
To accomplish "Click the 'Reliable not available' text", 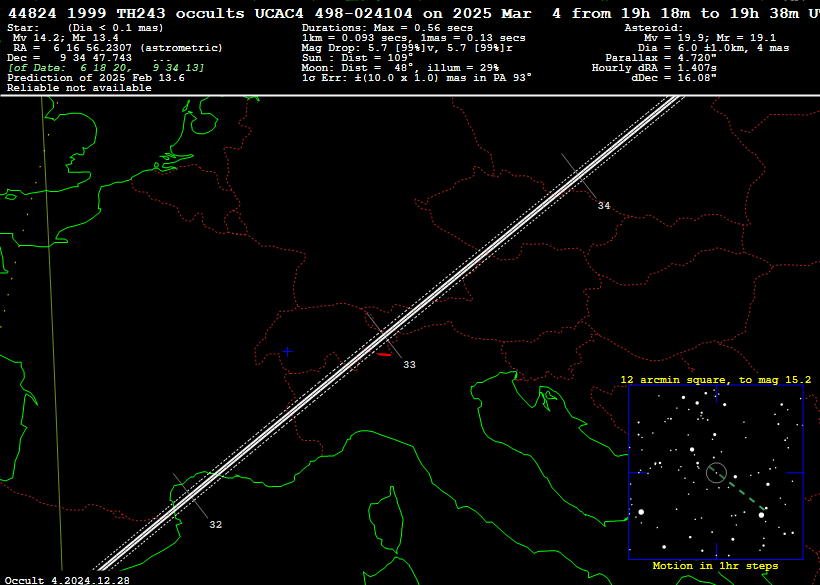I will 79,88.
